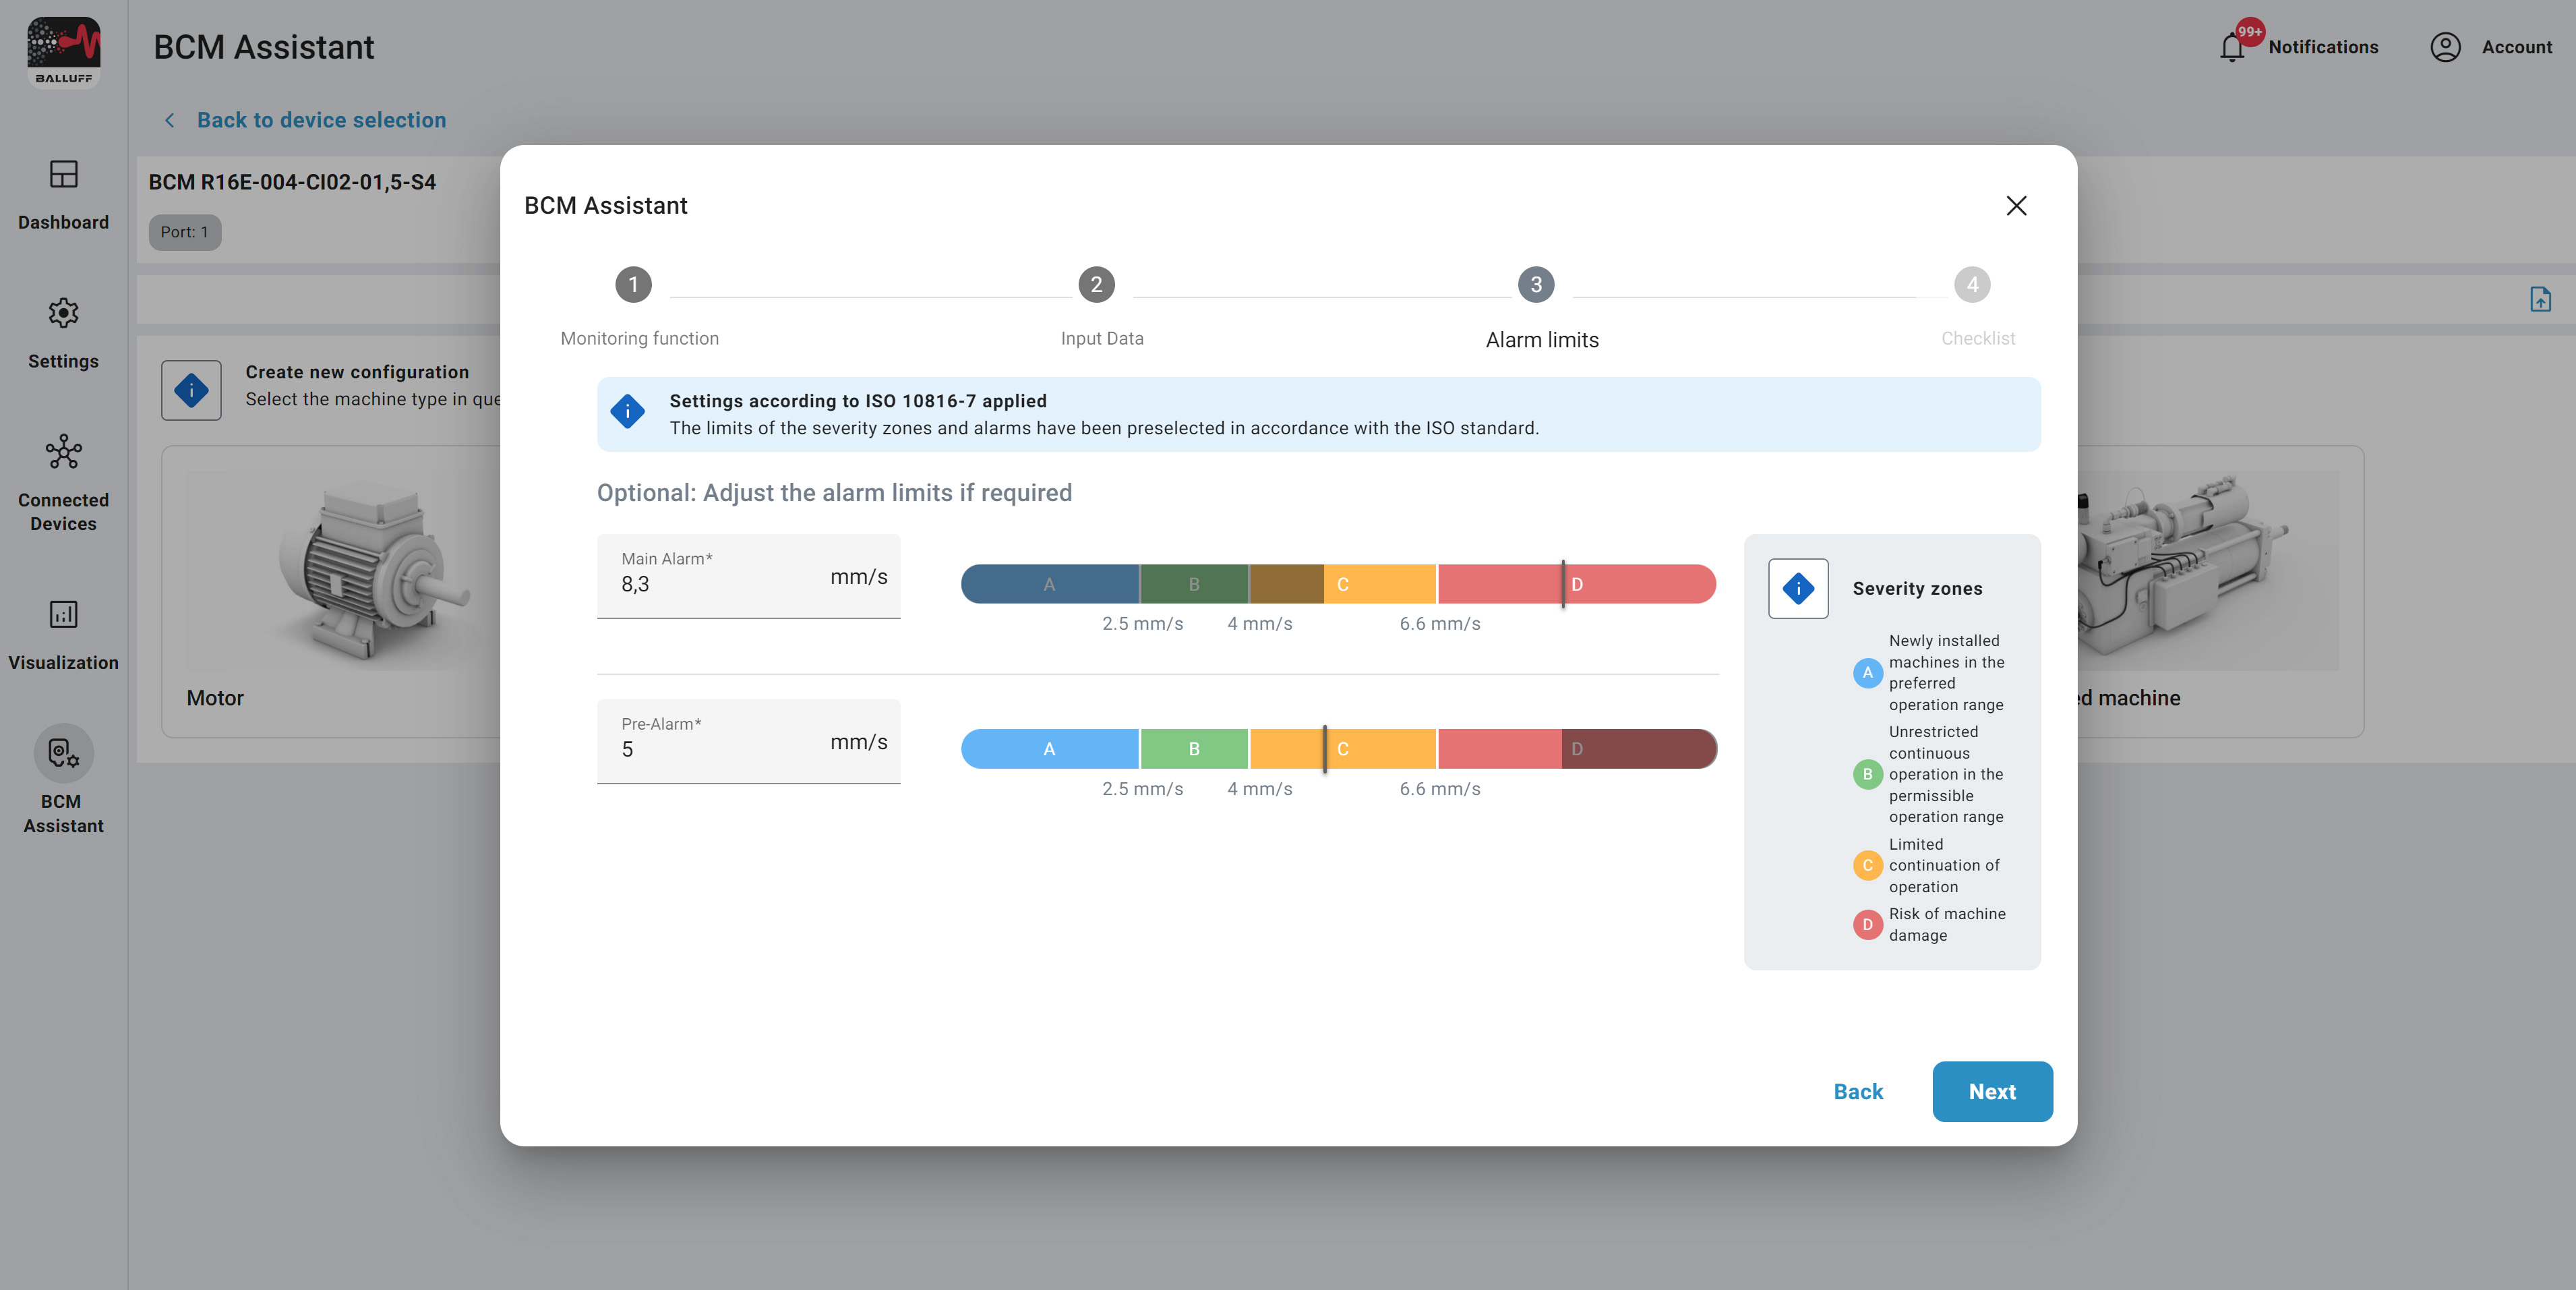The width and height of the screenshot is (2576, 1290).
Task: Click the Back button in dialog
Action: coord(1857,1091)
